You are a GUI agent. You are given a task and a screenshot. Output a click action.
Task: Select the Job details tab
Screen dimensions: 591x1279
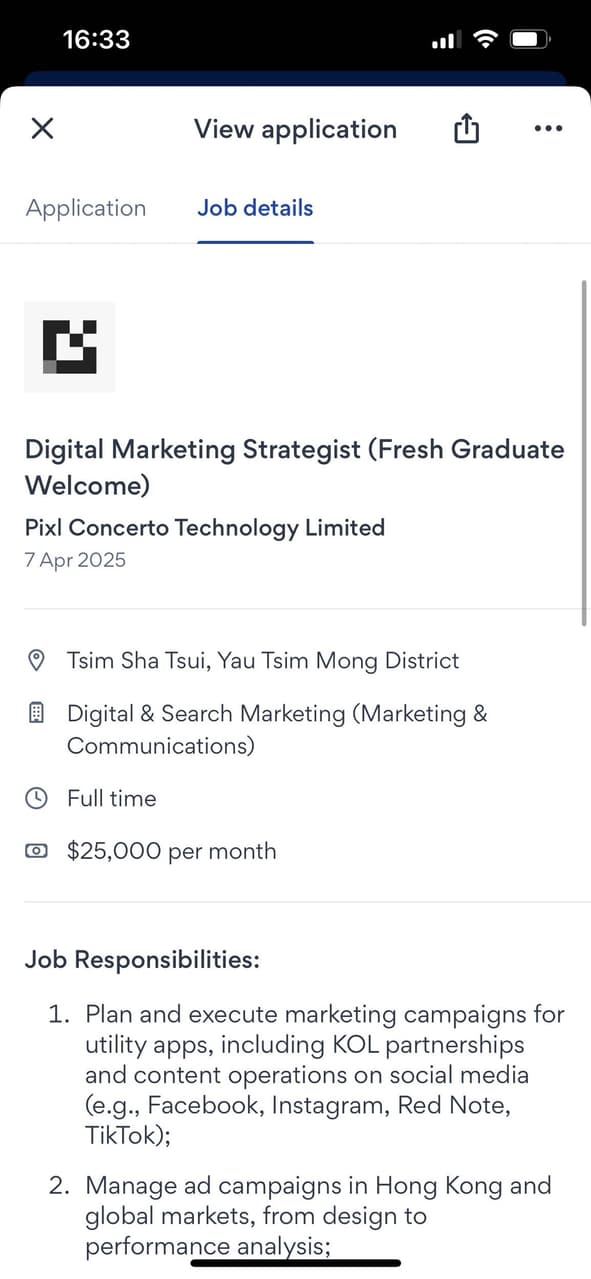click(x=255, y=208)
